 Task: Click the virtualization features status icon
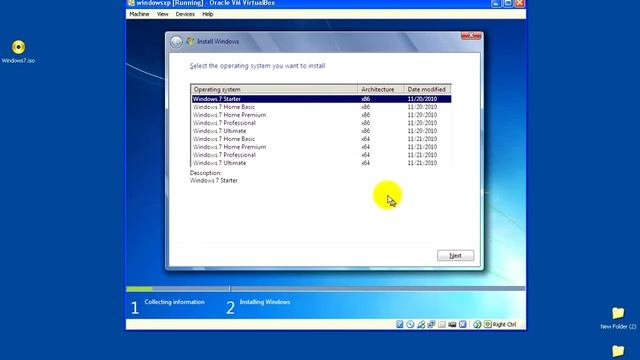pyautogui.click(x=462, y=324)
